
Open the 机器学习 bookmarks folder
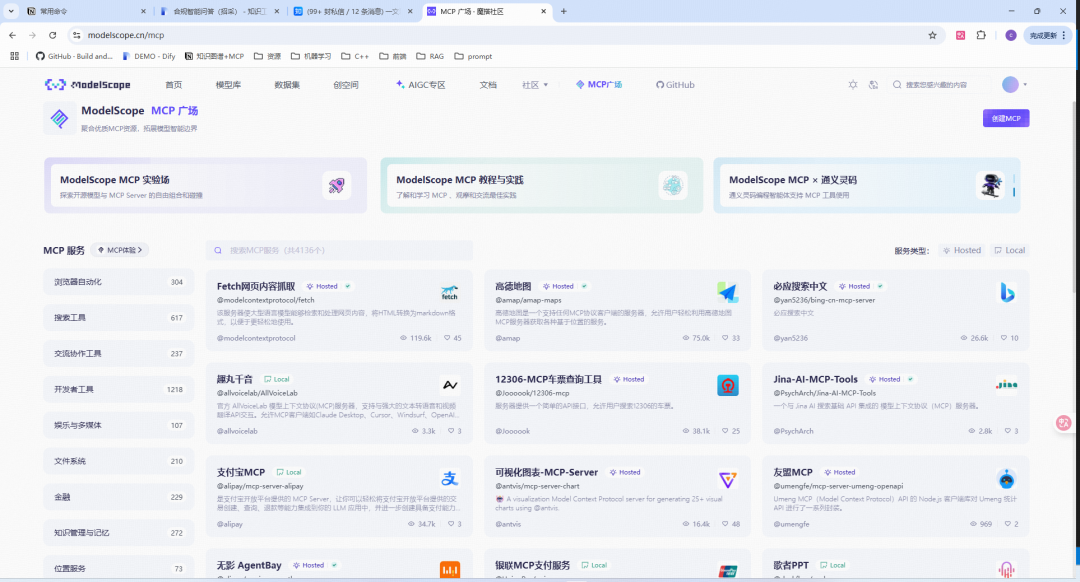[x=311, y=56]
